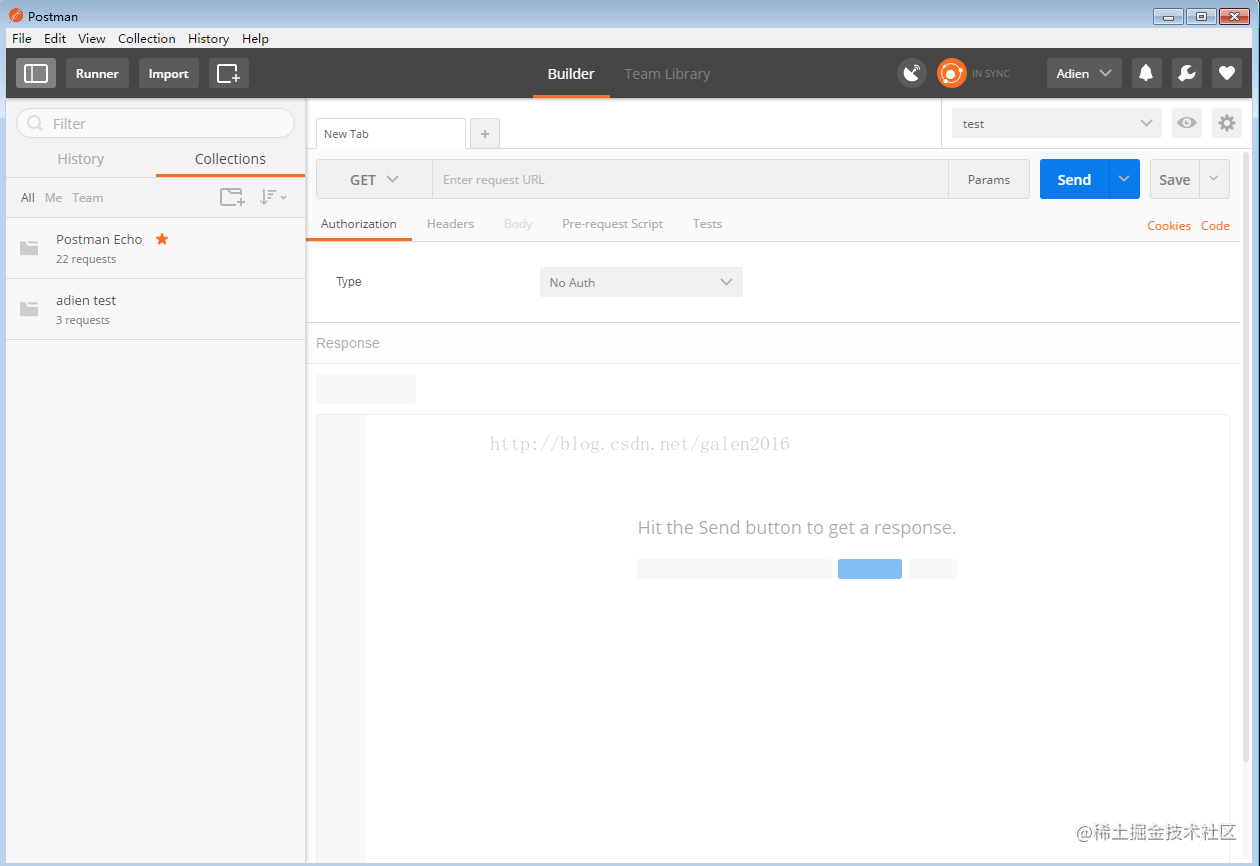Open the GET method dropdown

tap(372, 179)
